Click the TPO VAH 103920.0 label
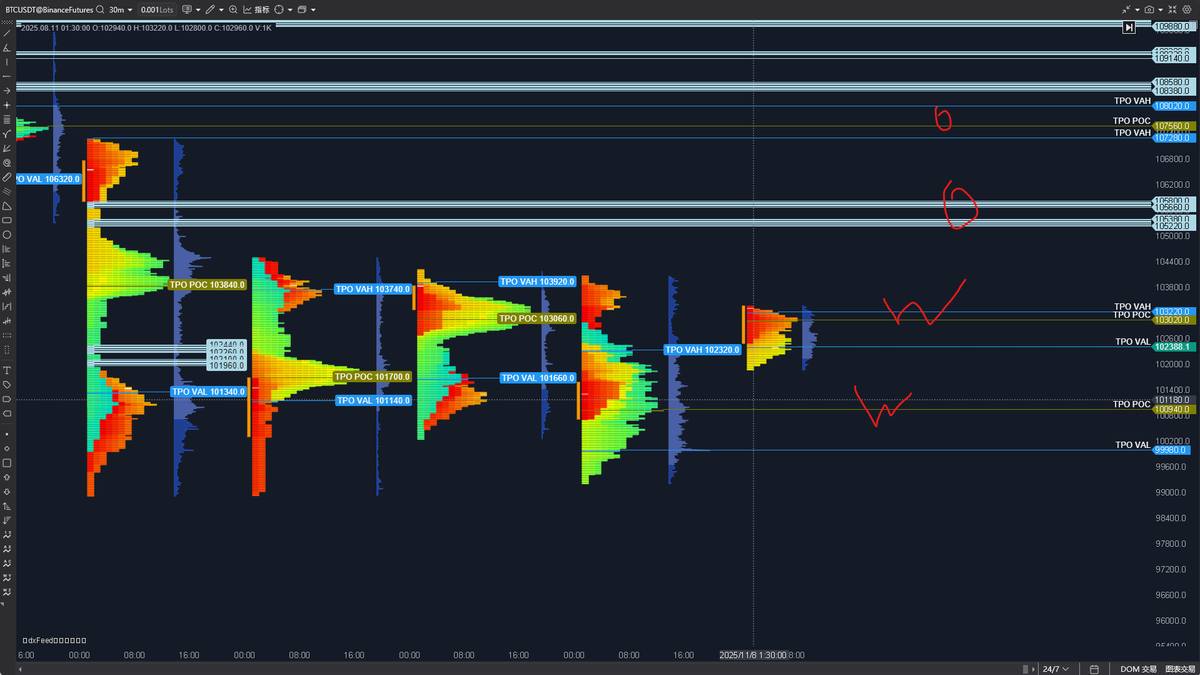 [x=538, y=282]
